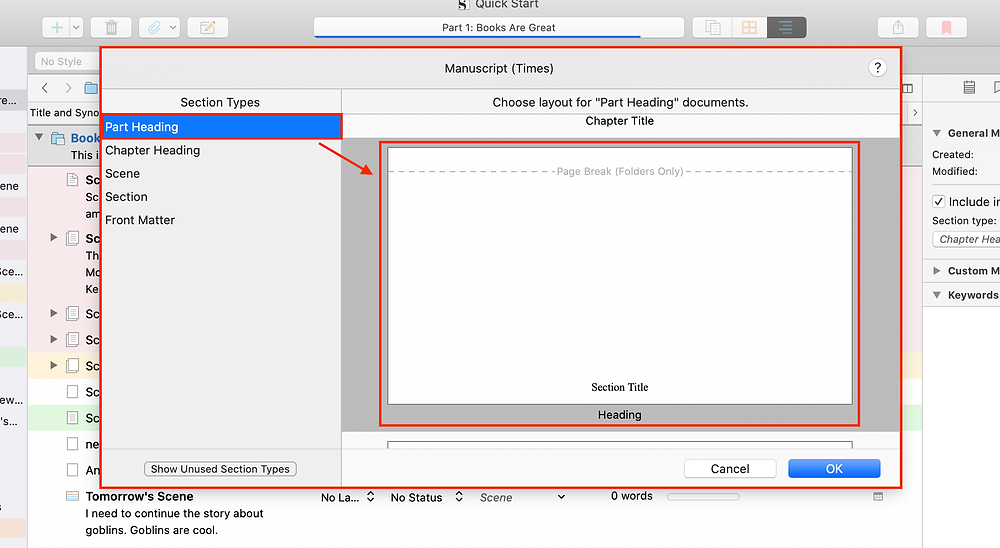Open the Section type Chapter Heading dropdown

point(966,239)
